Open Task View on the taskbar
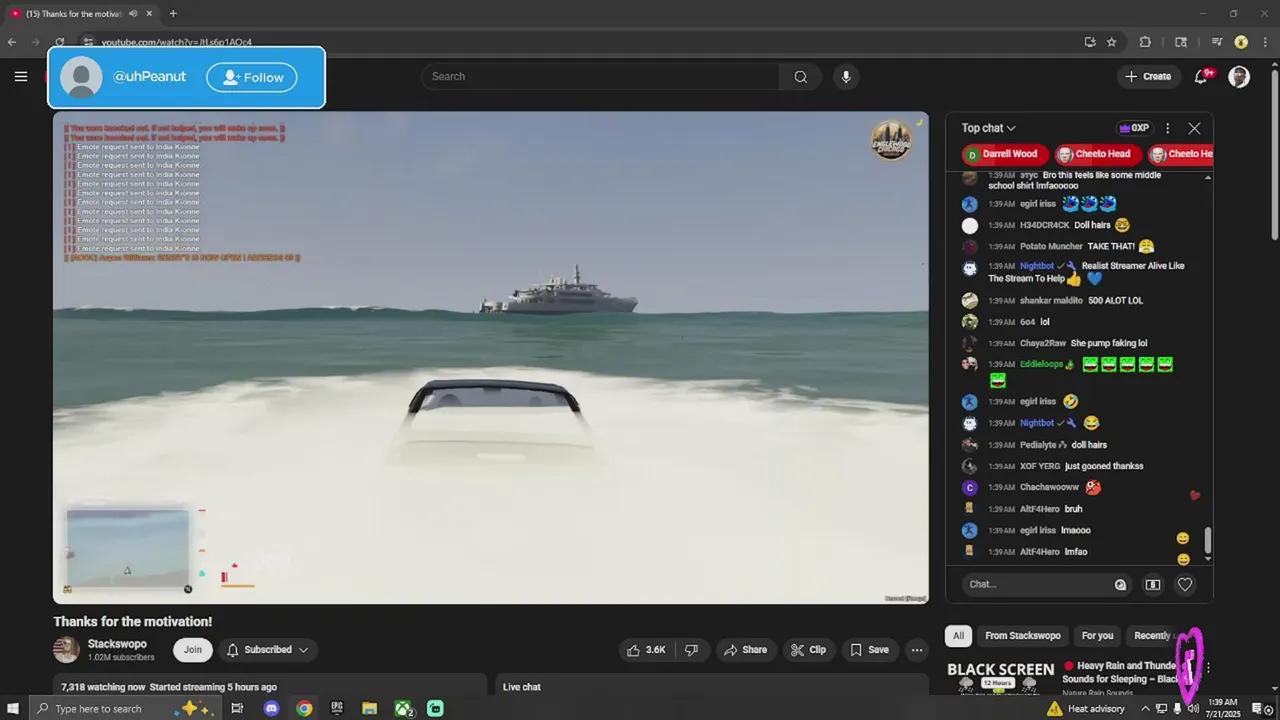The width and height of the screenshot is (1280, 720). point(237,709)
